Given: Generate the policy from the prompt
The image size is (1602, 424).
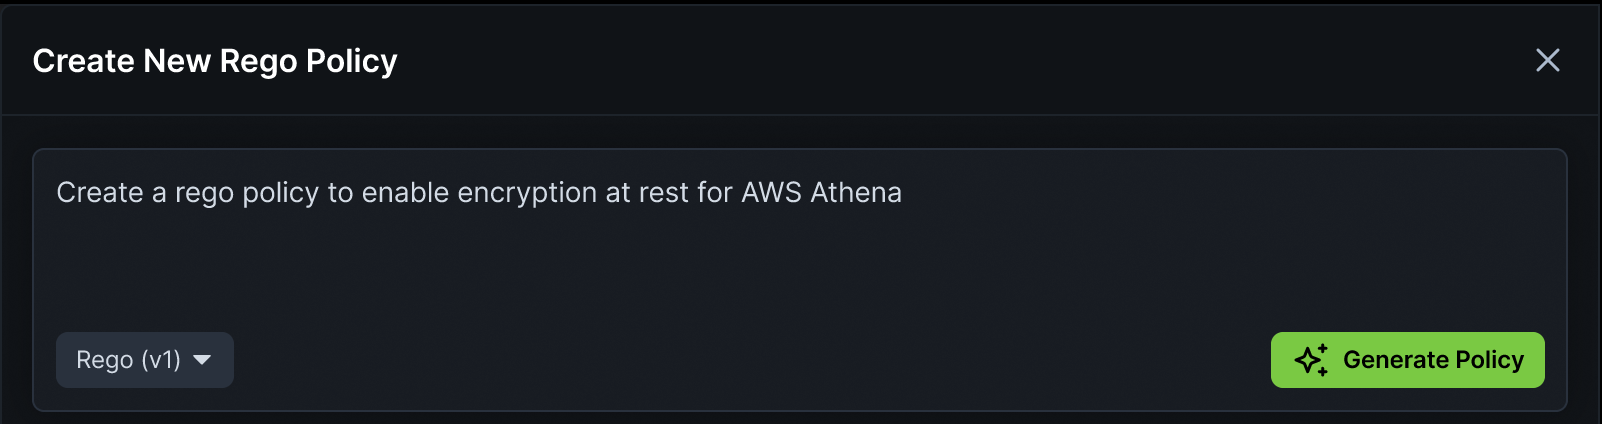Looking at the screenshot, I should coord(1407,360).
